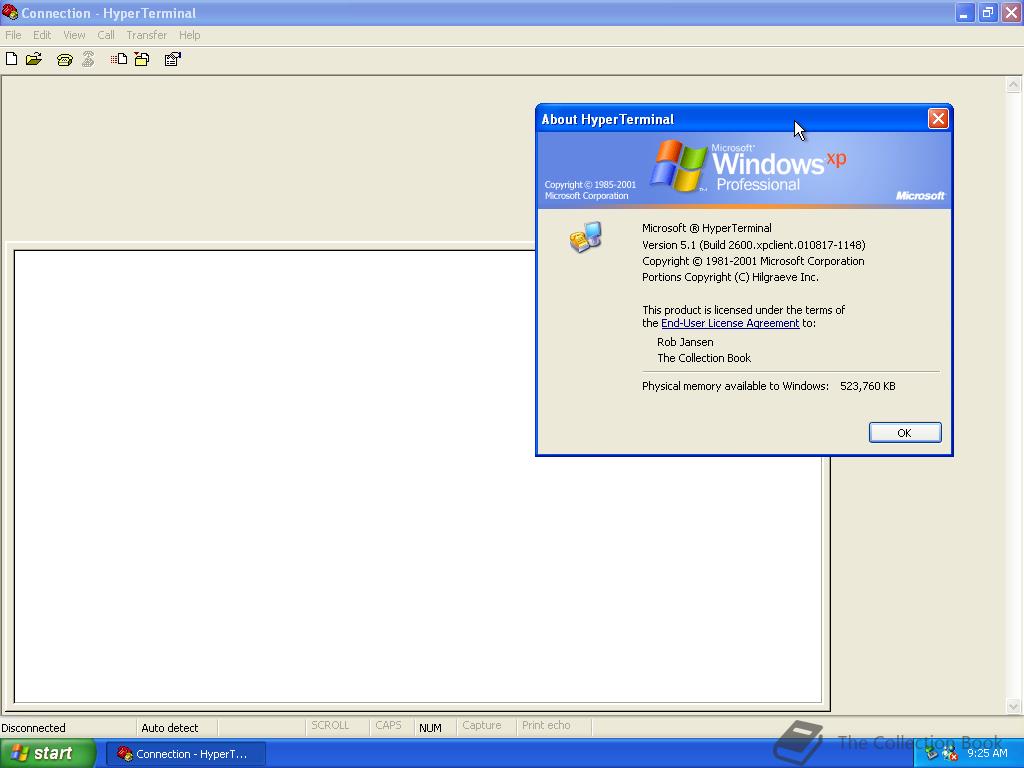Close the About HyperTerminal dialog
1024x768 pixels.
pos(938,119)
